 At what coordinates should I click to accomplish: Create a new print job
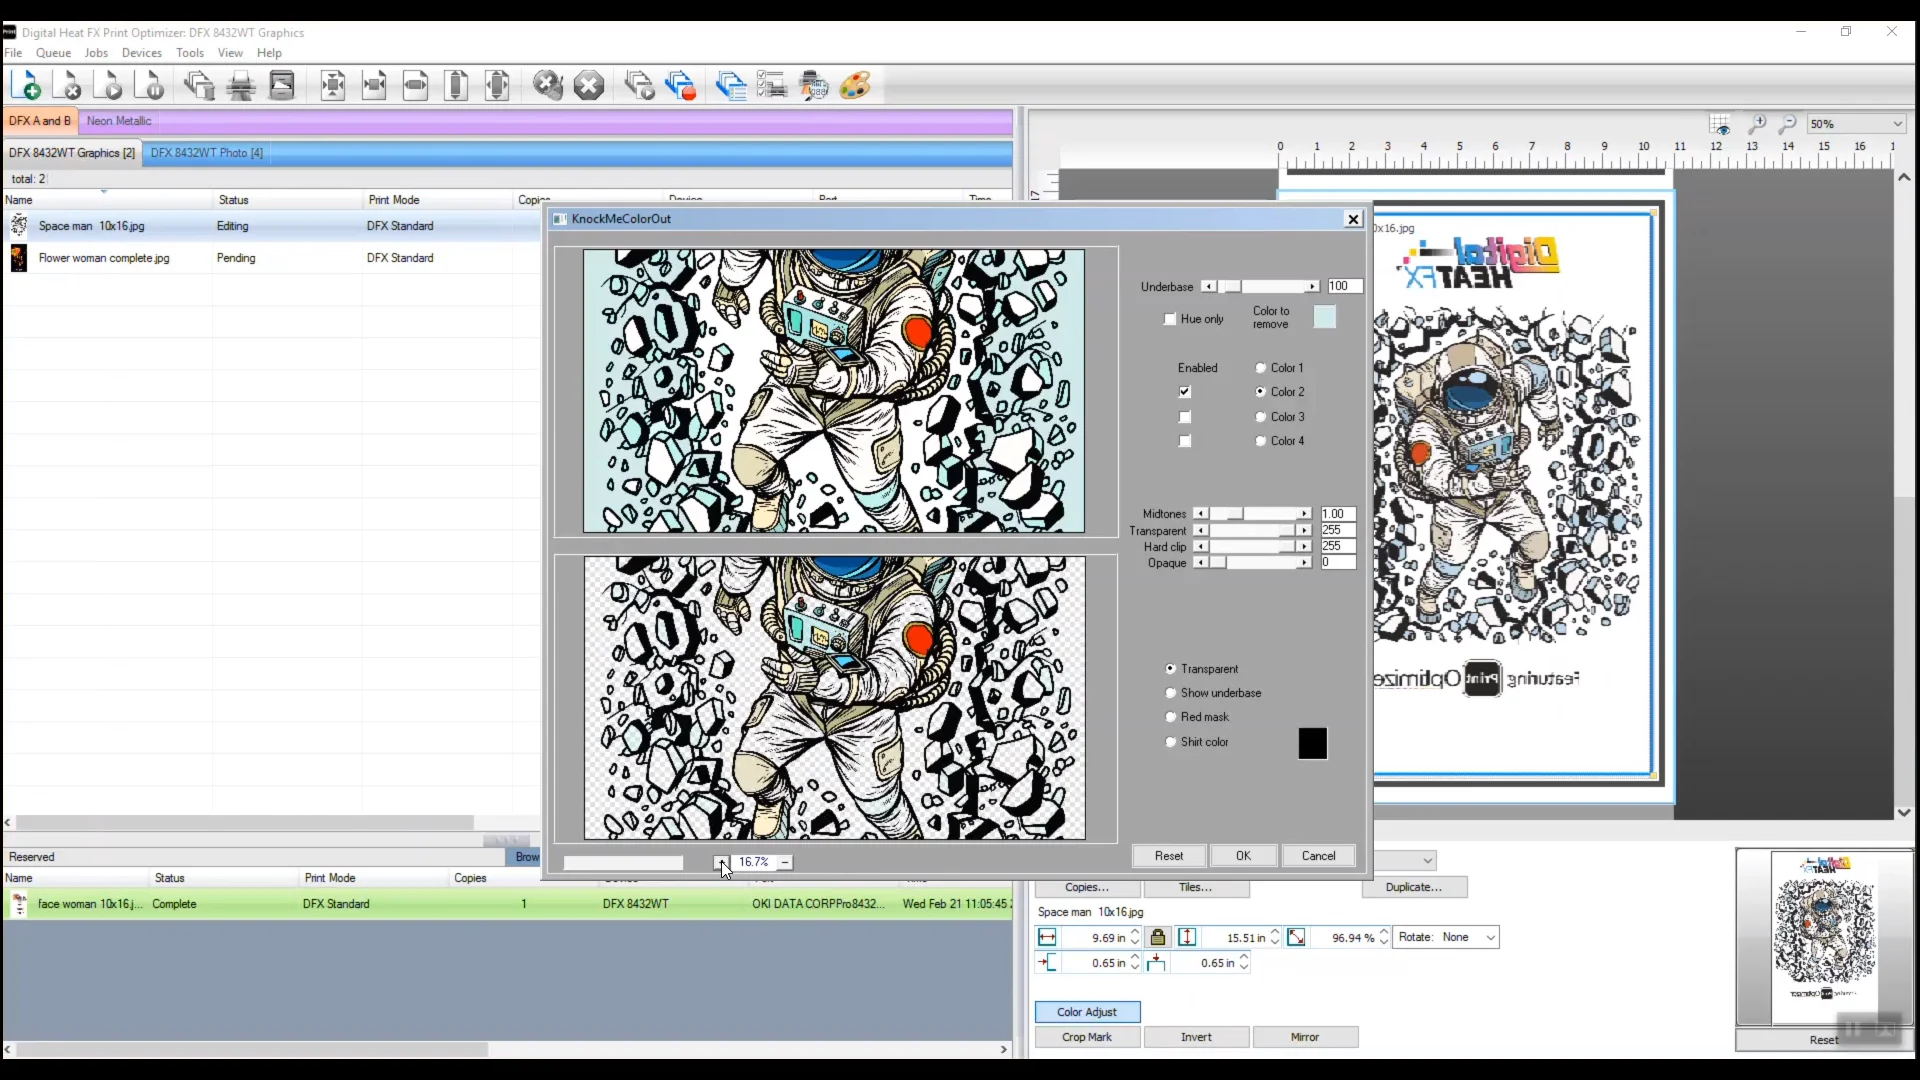point(27,85)
